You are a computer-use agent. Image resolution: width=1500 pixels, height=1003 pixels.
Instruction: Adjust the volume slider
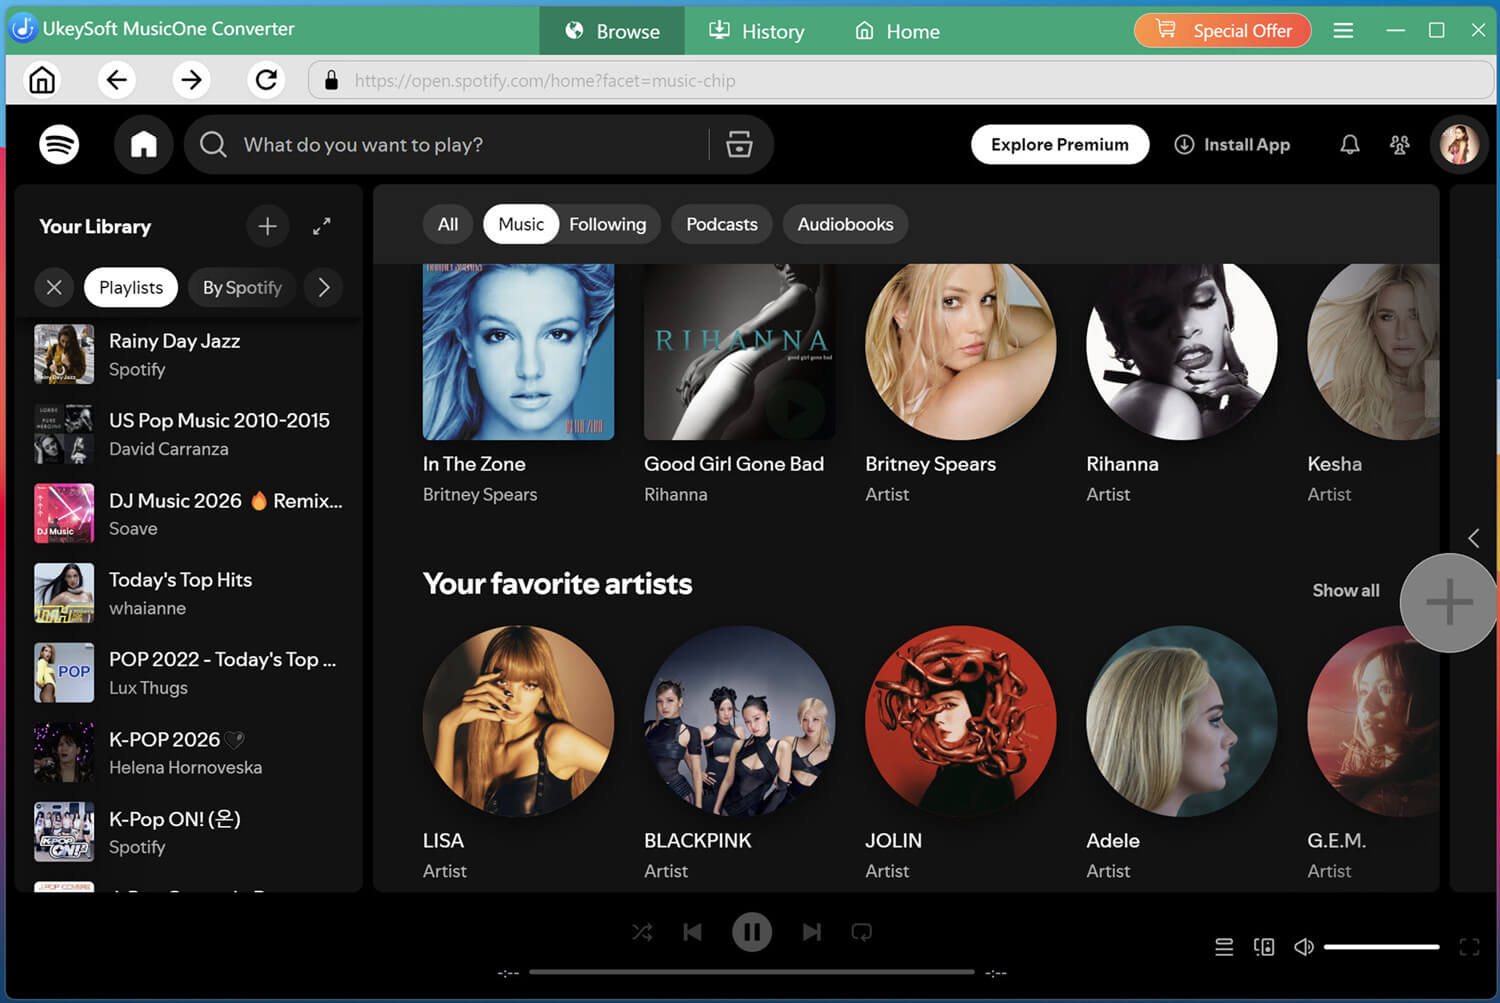(x=1381, y=947)
